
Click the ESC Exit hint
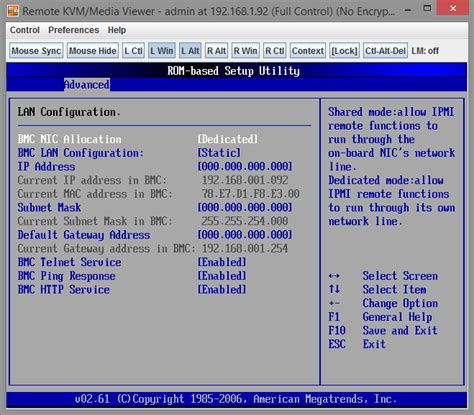(x=357, y=344)
